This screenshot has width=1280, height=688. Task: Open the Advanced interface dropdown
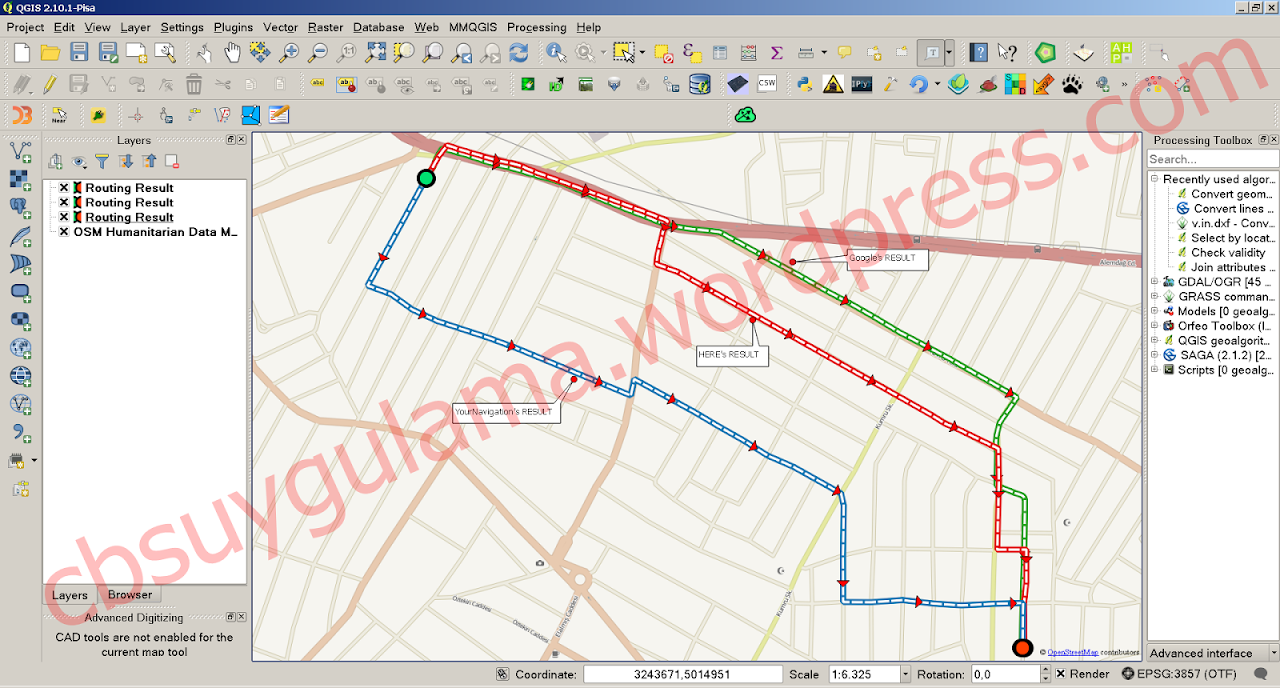[1213, 653]
